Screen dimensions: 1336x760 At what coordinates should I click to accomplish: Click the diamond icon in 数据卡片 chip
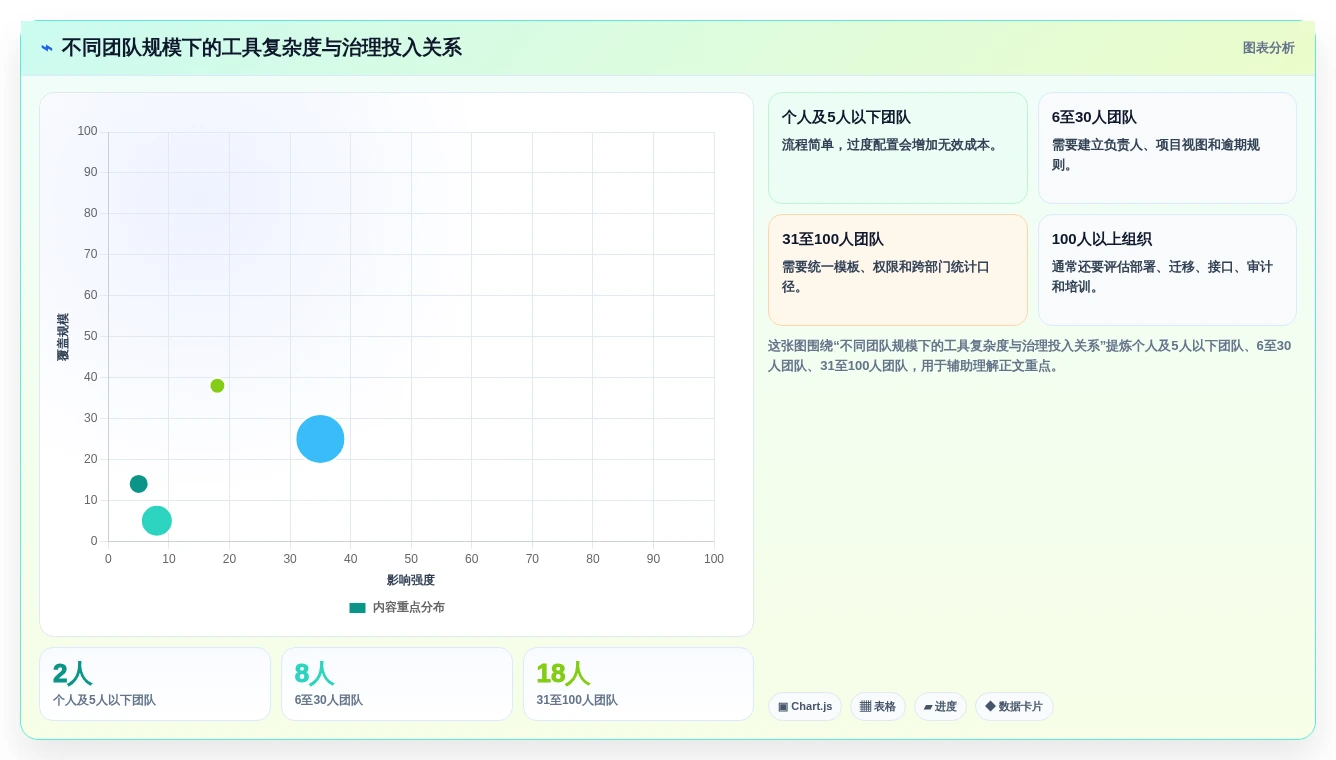tap(990, 706)
